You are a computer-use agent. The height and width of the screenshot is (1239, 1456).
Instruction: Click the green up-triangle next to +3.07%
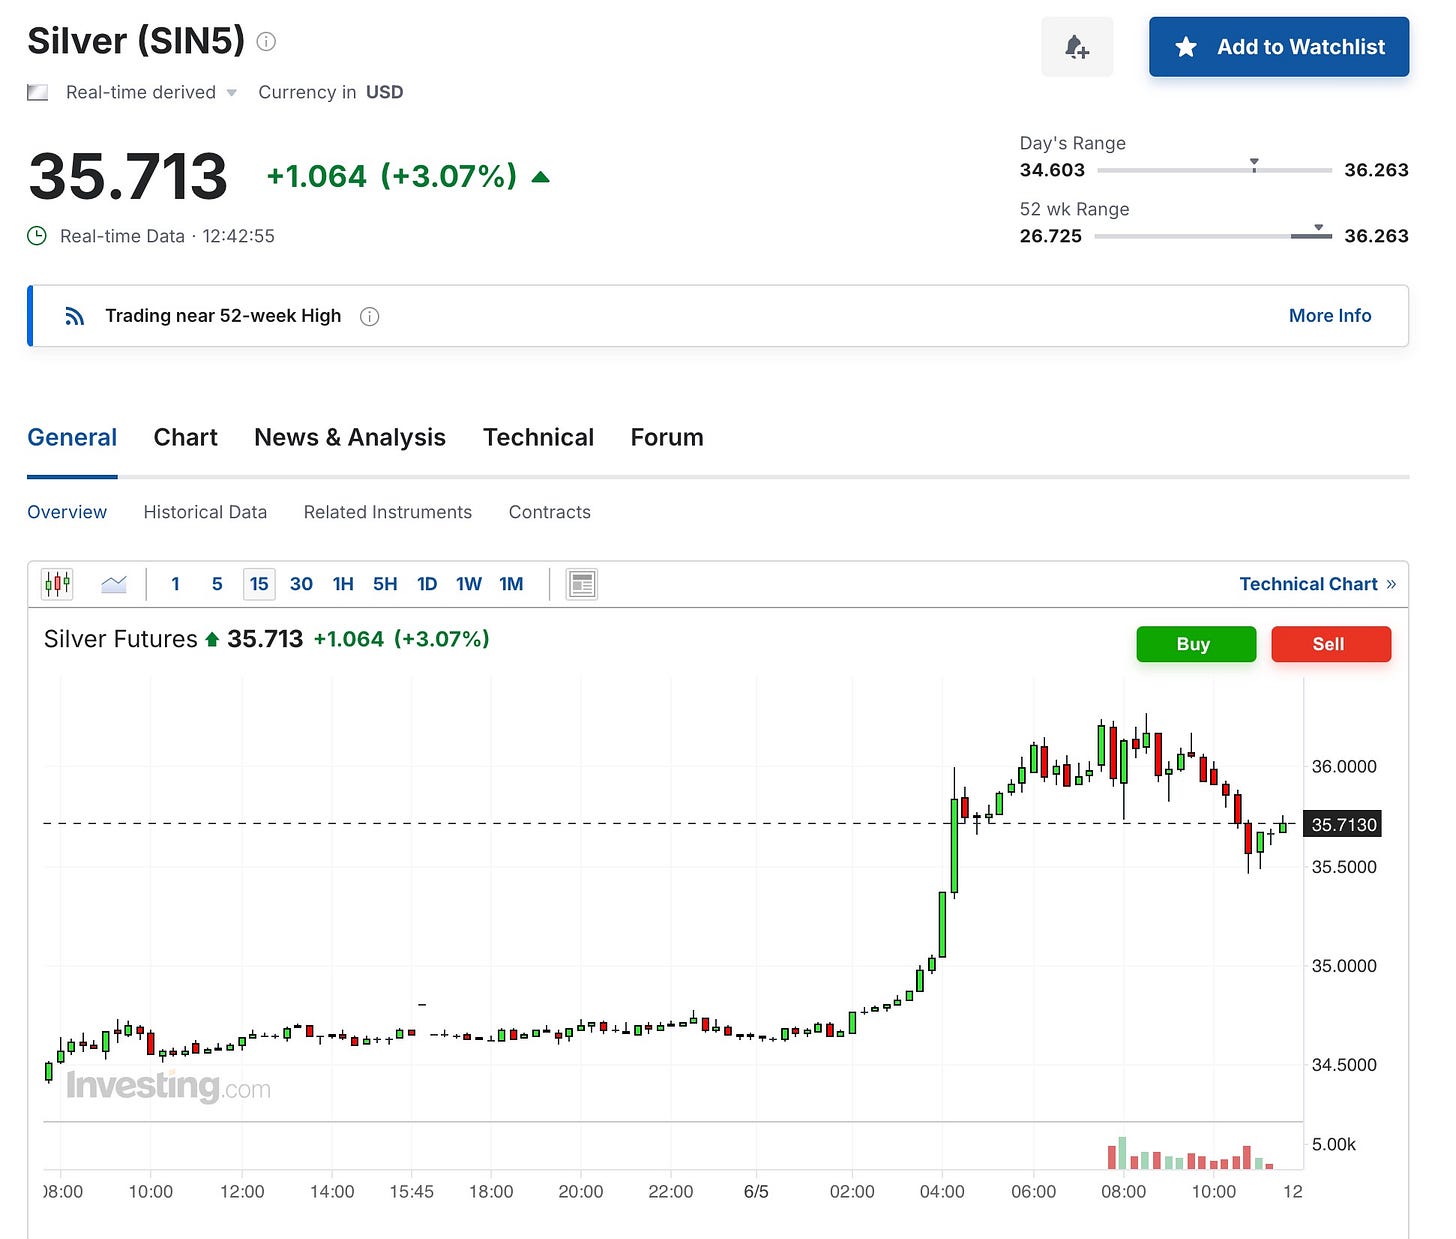[x=541, y=177]
